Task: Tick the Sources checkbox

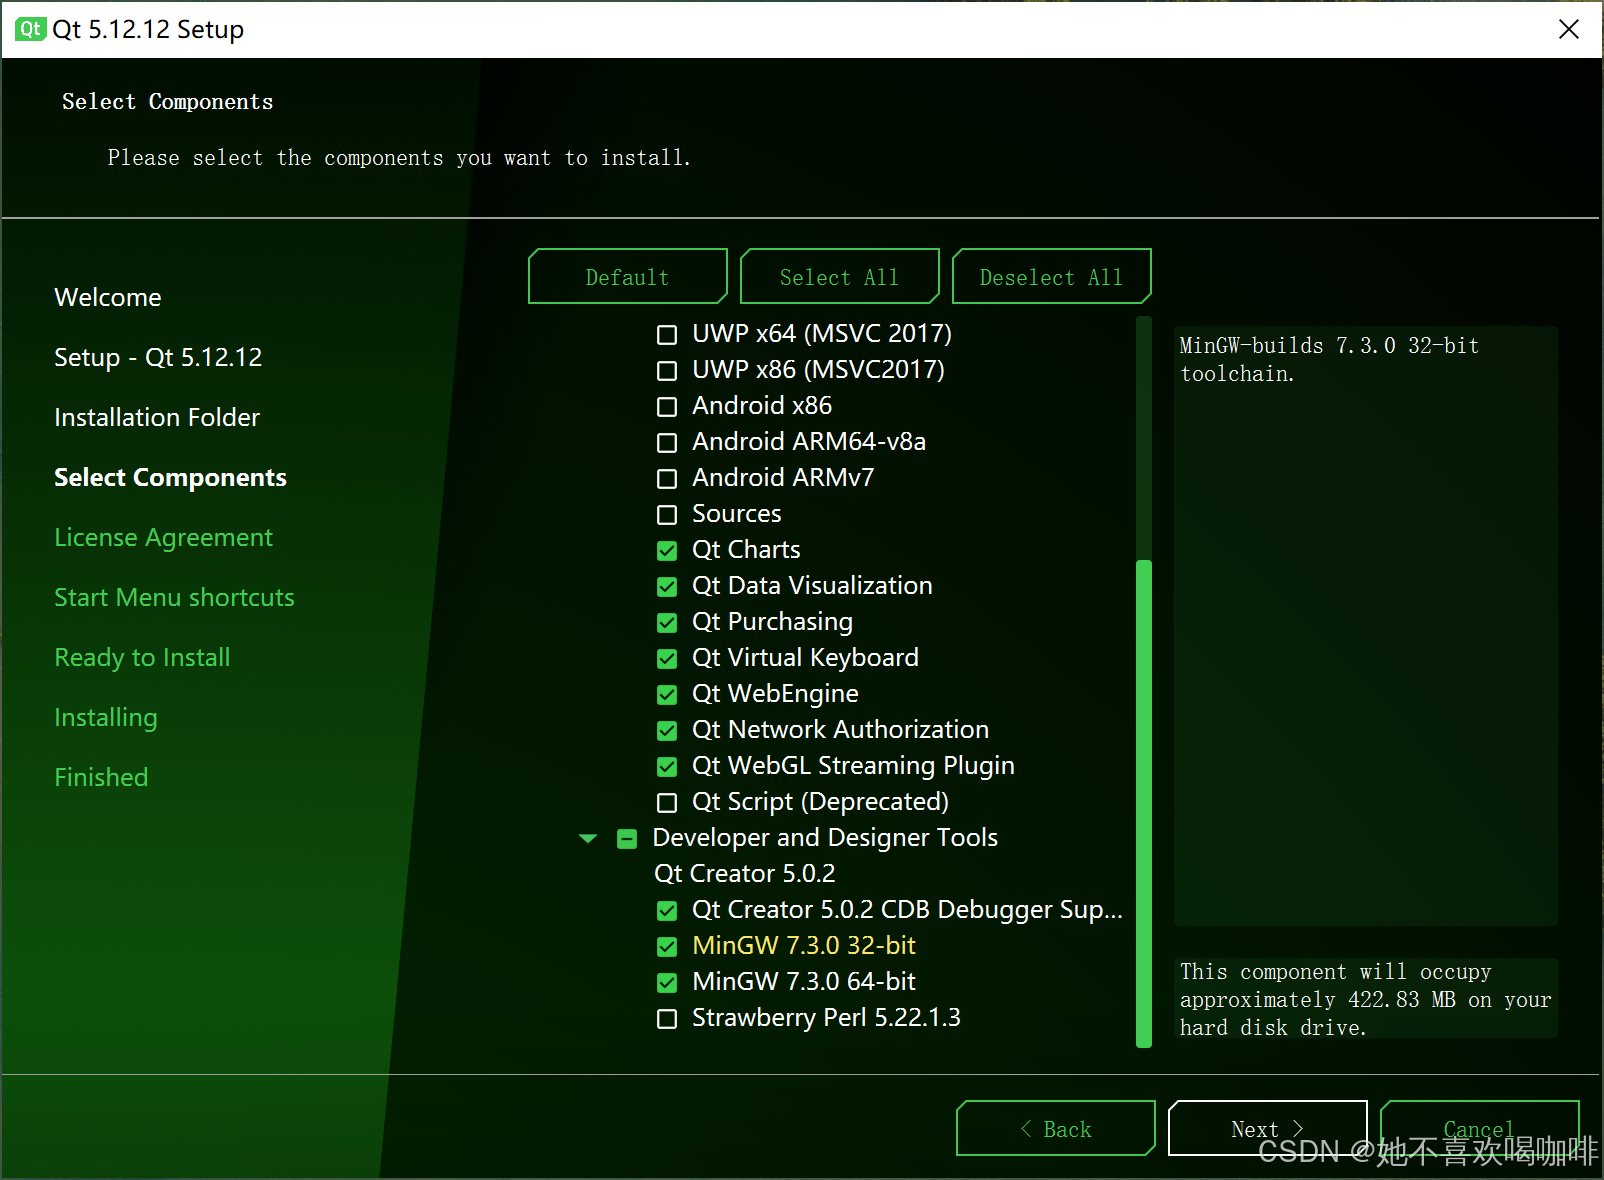Action: [667, 514]
